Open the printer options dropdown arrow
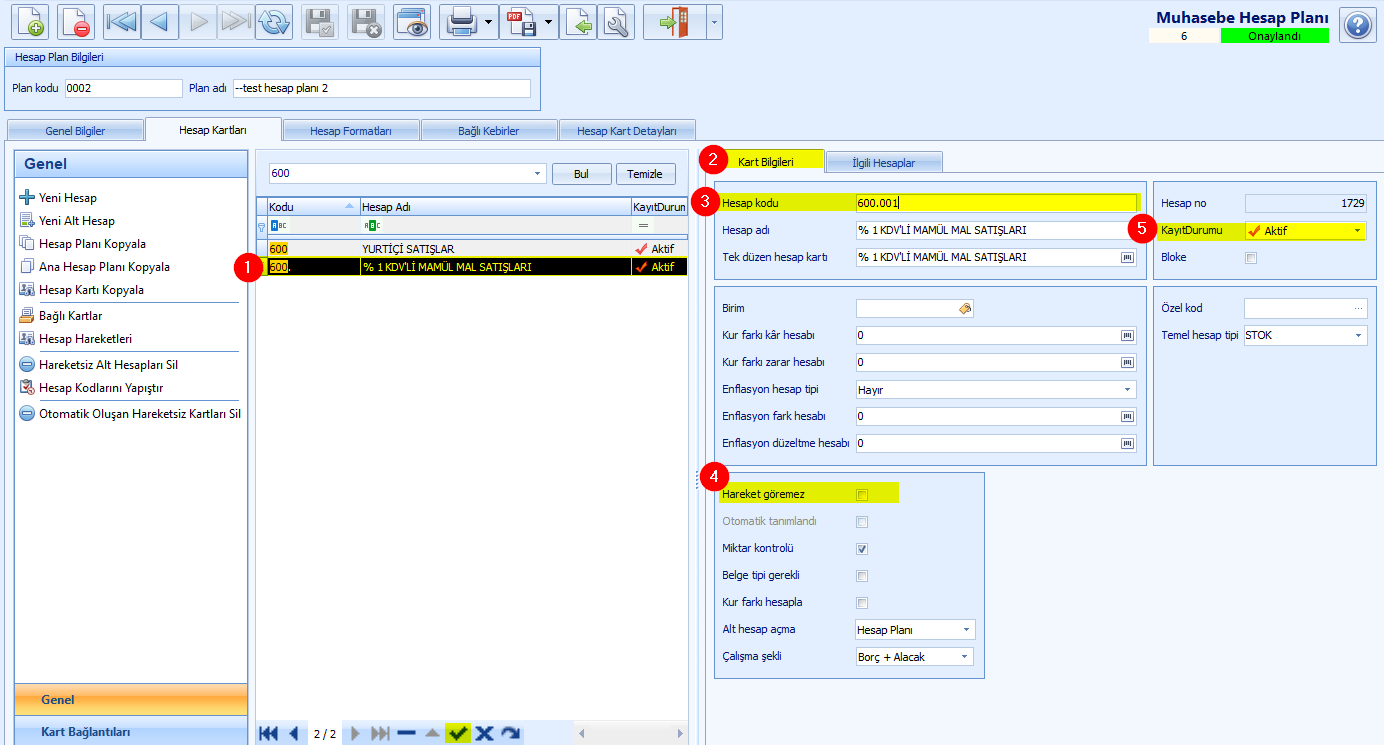Screen dimensions: 1384x745 489,21
